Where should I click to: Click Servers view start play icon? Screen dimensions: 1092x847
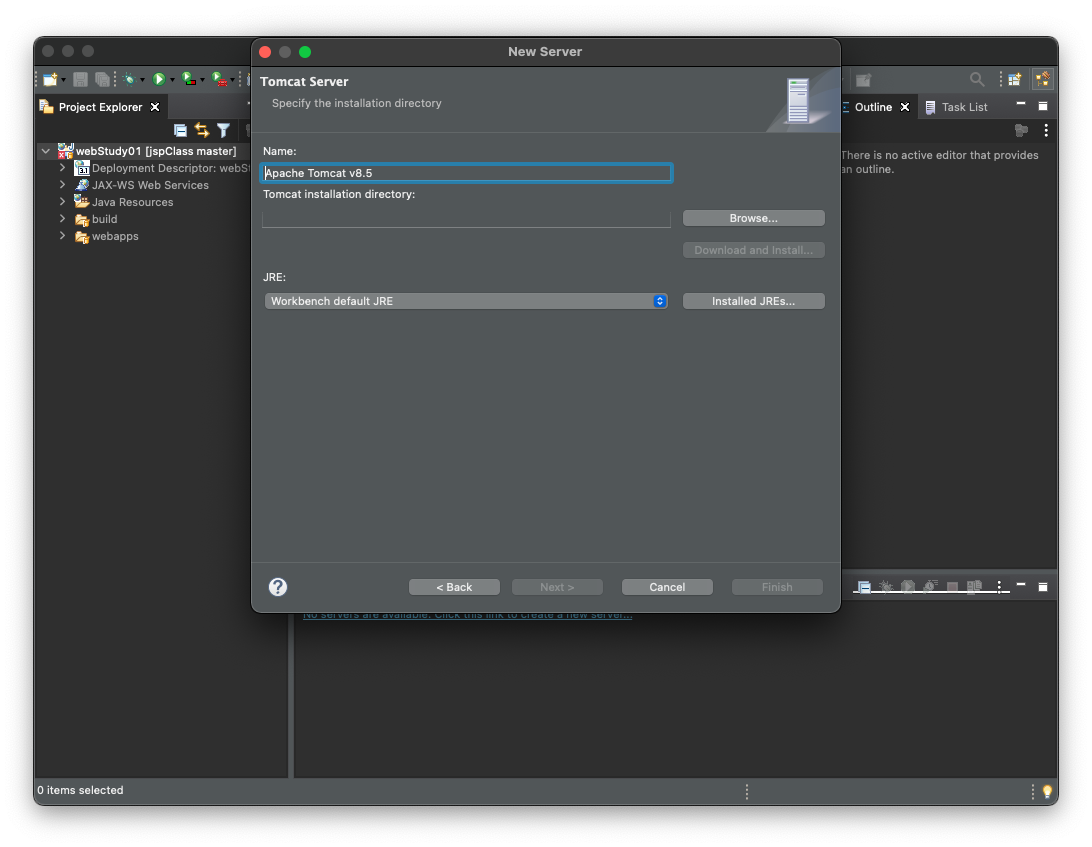click(907, 587)
